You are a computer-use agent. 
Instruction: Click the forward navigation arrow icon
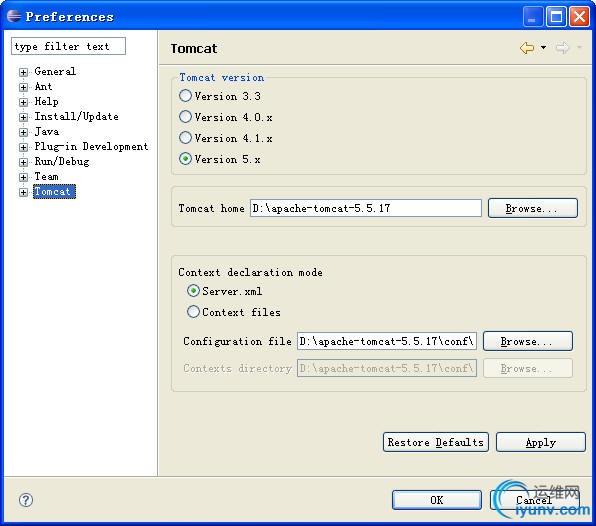point(562,48)
